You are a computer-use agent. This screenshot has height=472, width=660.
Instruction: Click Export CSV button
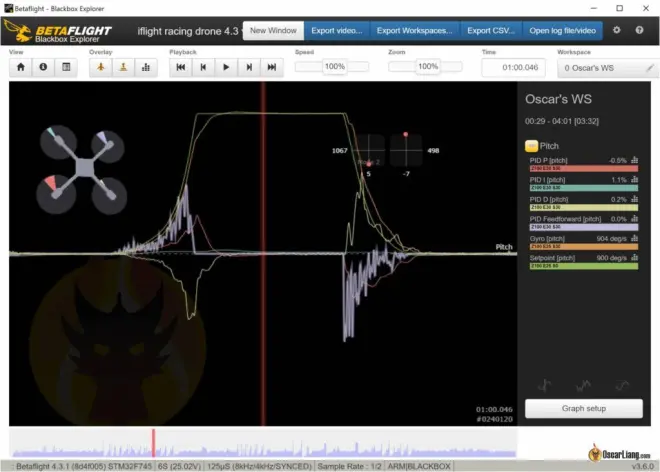(x=491, y=31)
